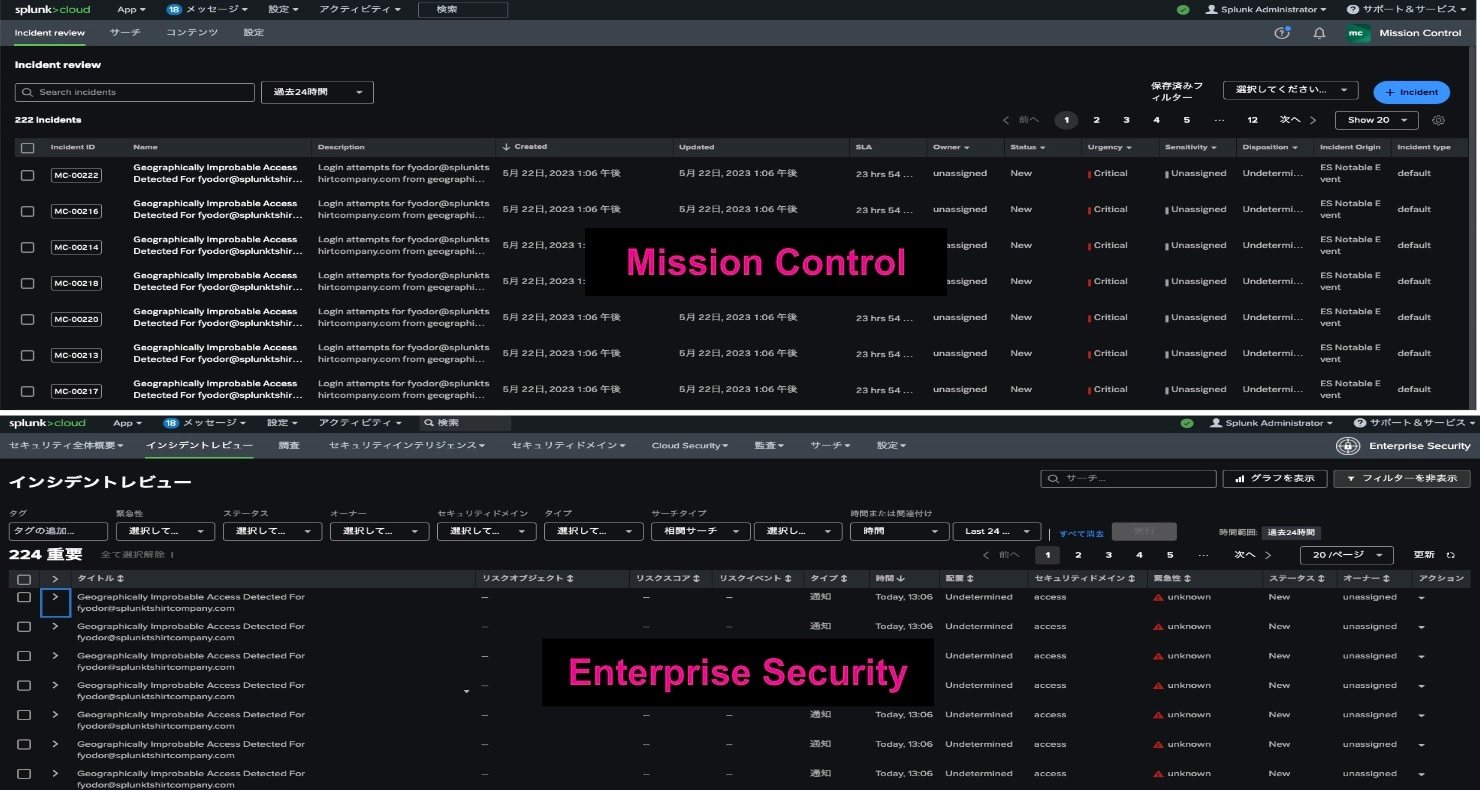1480x790 pixels.
Task: Check the box for incident MC-00213
Action: pos(28,355)
